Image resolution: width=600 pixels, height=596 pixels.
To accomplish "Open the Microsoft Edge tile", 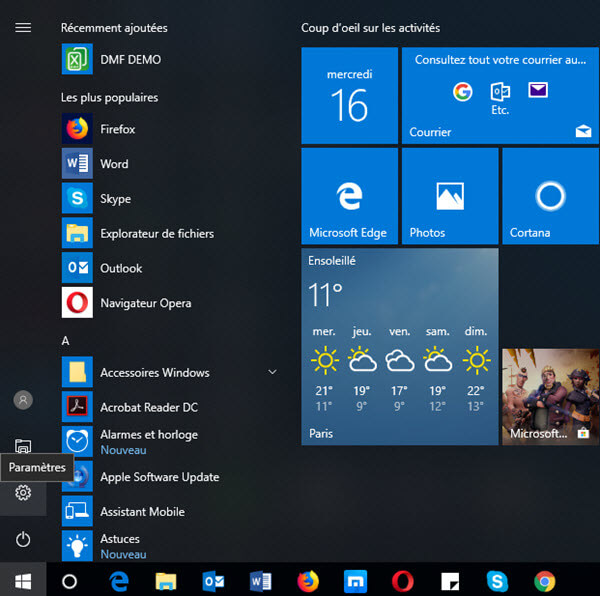I will 348,196.
